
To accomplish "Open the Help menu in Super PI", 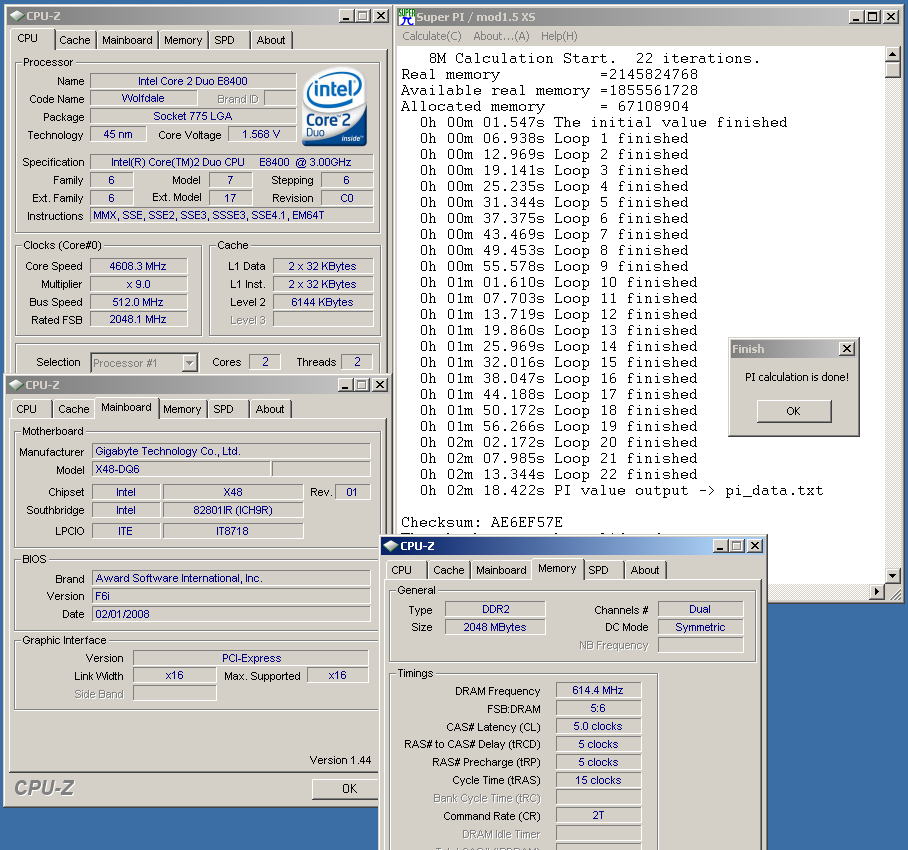I will pyautogui.click(x=558, y=36).
